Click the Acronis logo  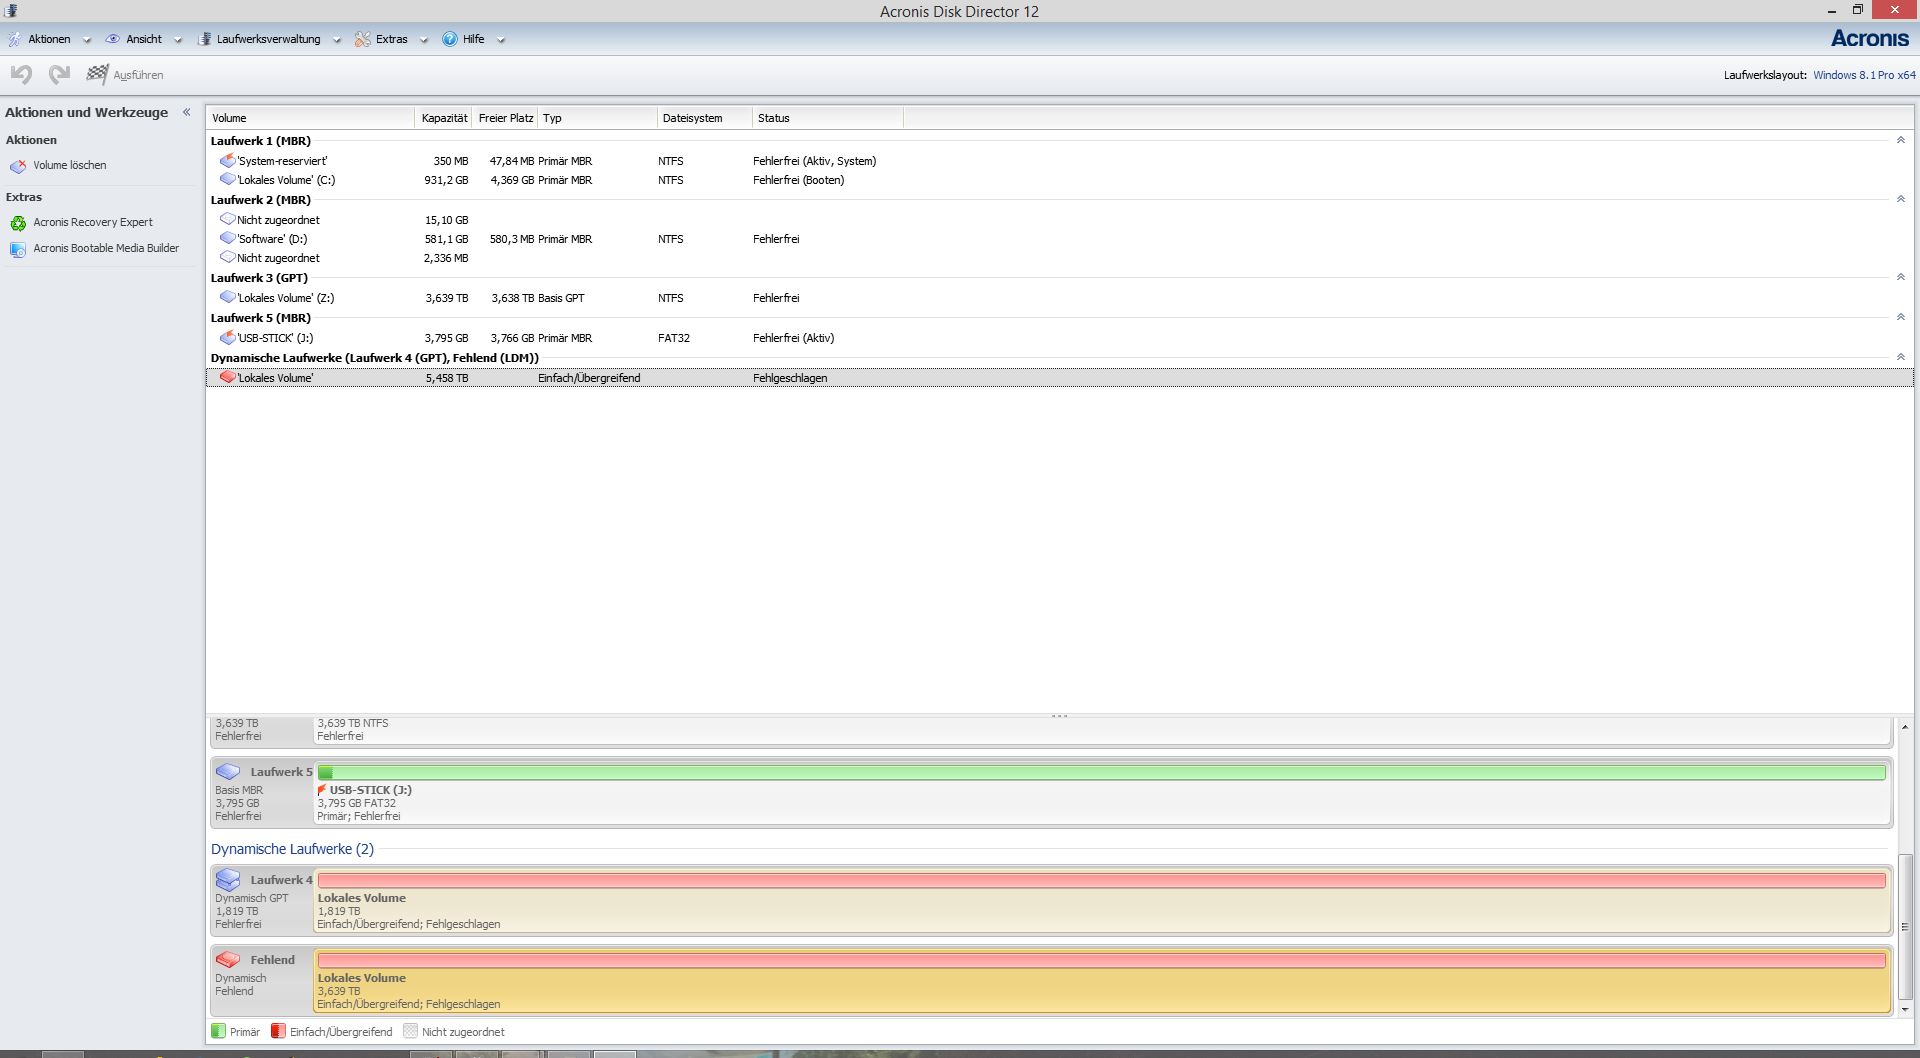click(x=1869, y=38)
